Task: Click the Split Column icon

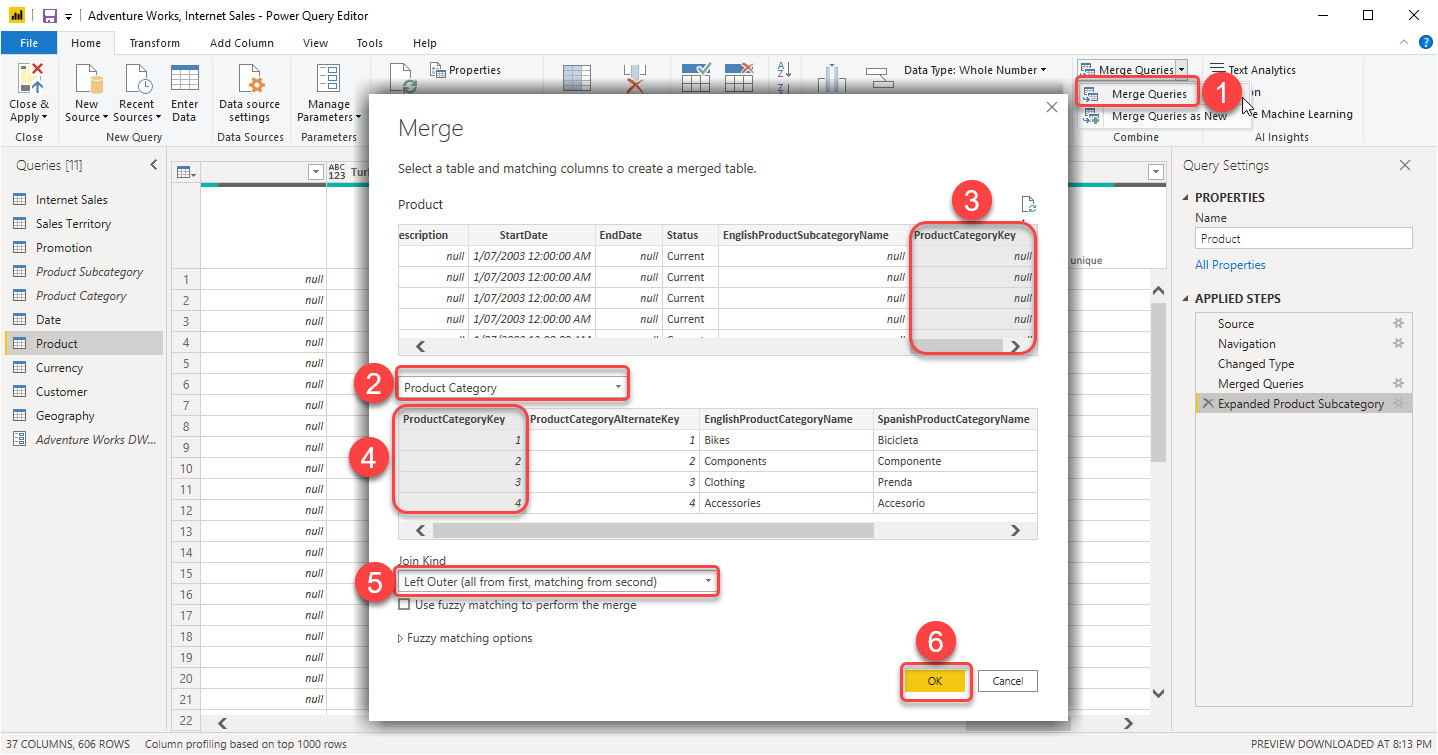Action: pyautogui.click(x=832, y=78)
